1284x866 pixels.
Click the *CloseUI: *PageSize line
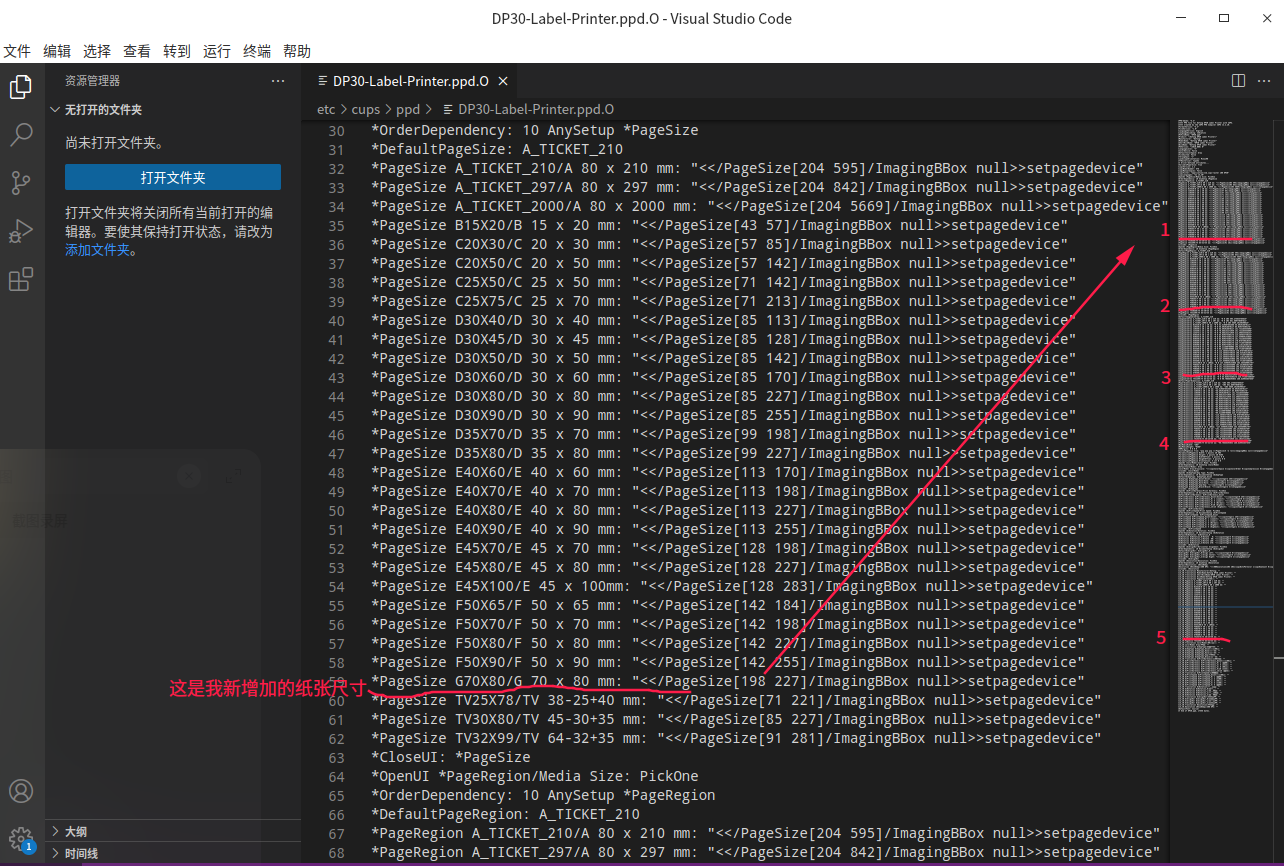click(x=451, y=757)
